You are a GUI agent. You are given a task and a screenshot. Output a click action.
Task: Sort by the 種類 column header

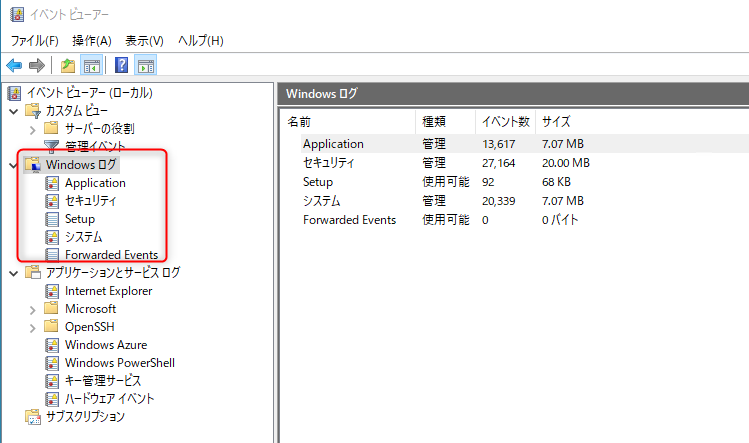(446, 122)
